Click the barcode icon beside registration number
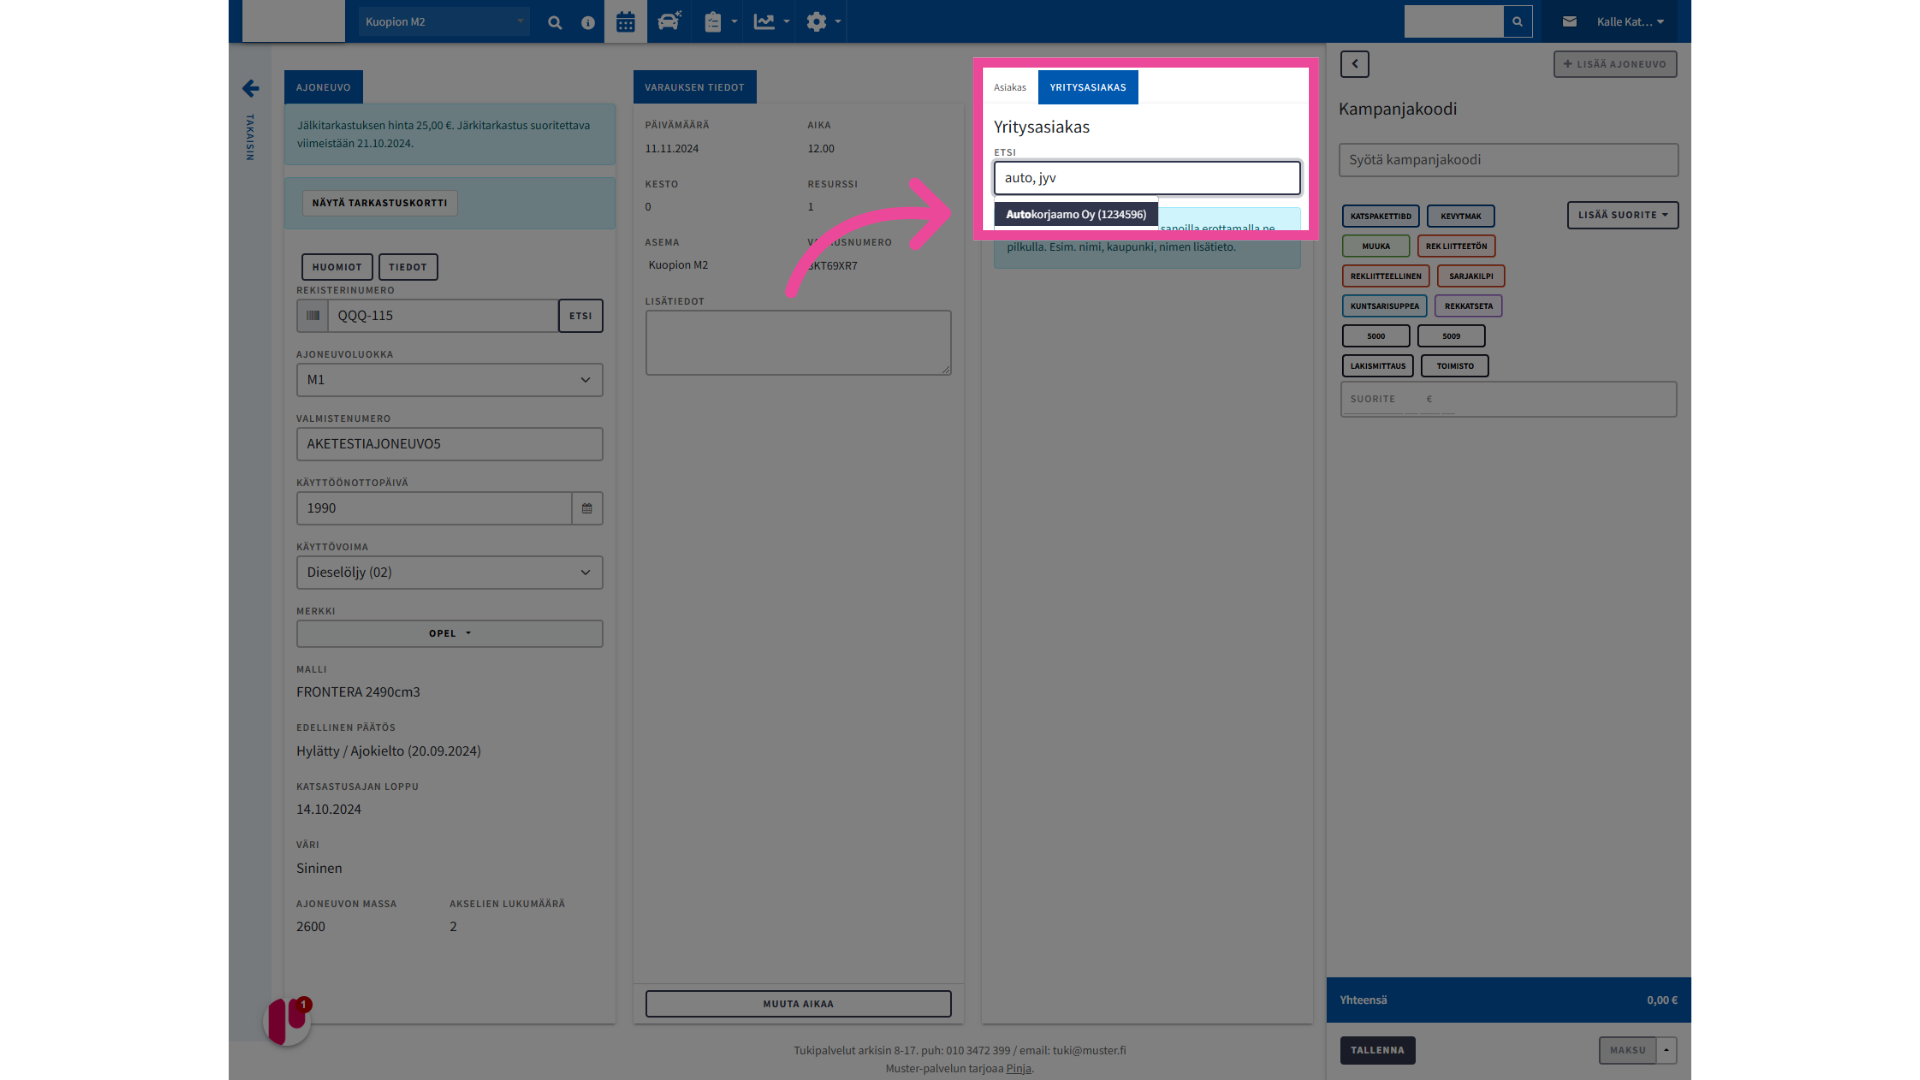Screen dimensions: 1920x1080 point(313,316)
